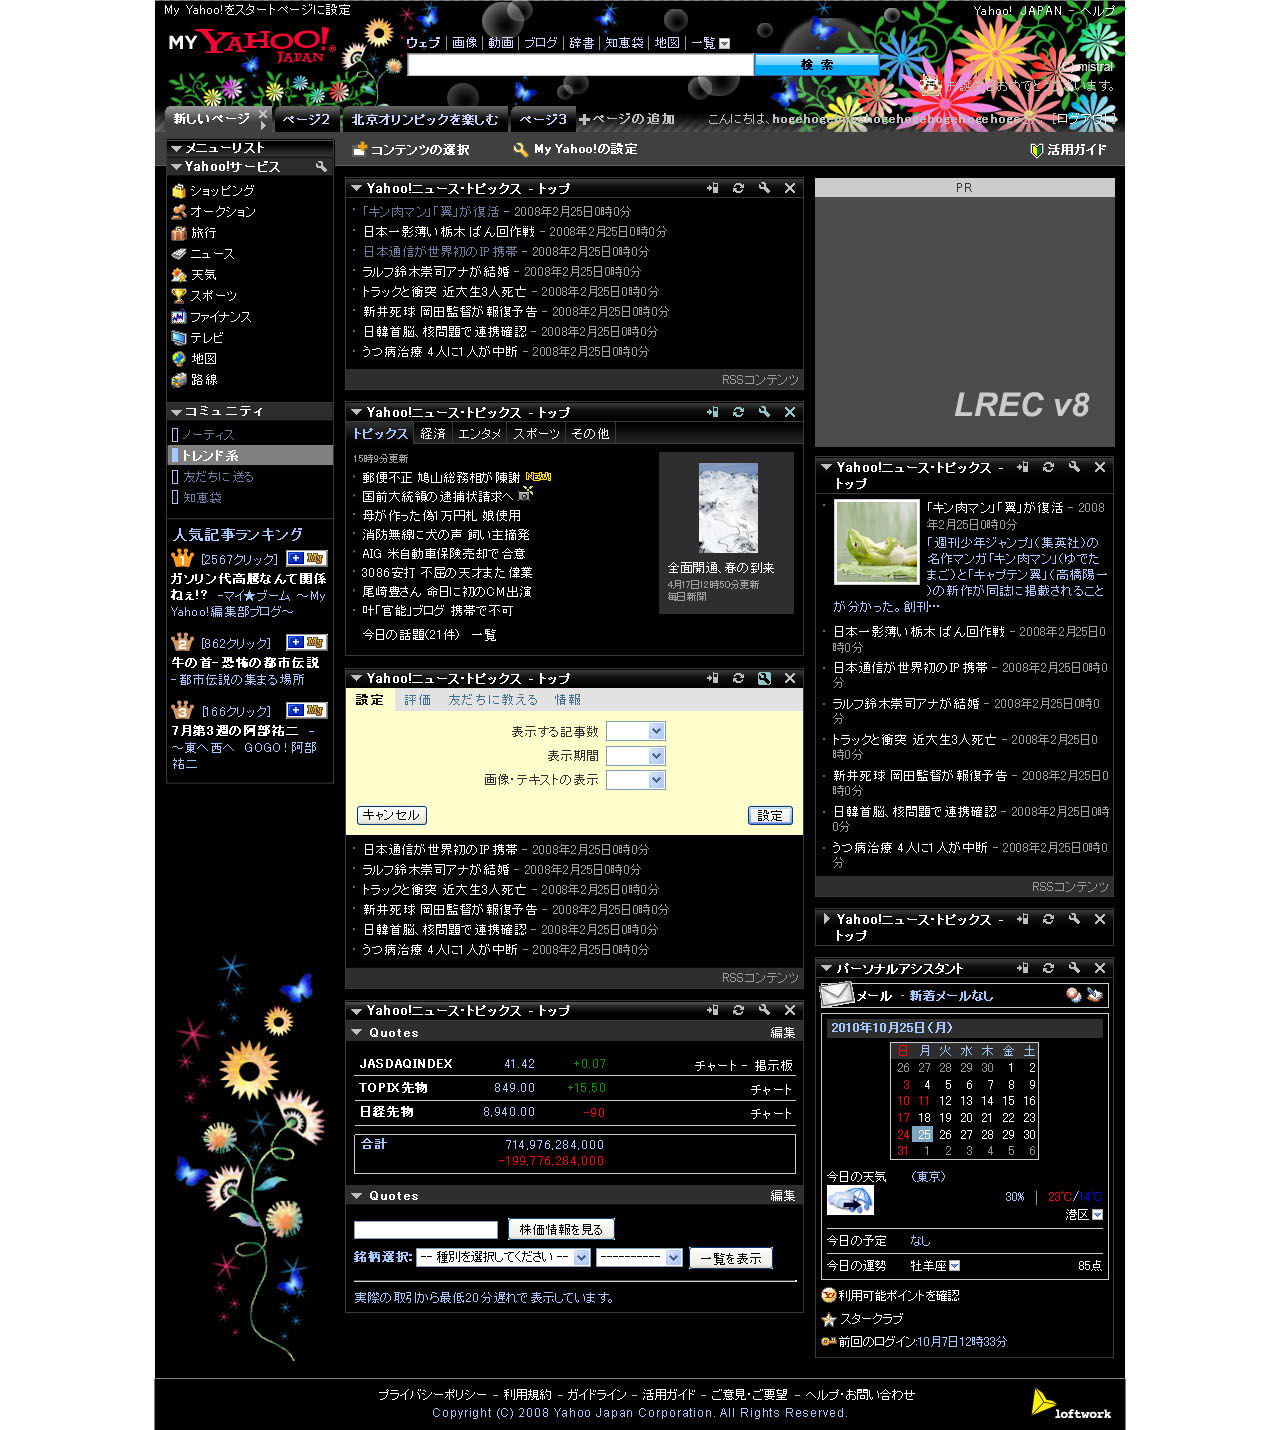Viewport: 1280px width, 1430px height.
Task: Open コンテンツの選択
Action: pos(412,150)
